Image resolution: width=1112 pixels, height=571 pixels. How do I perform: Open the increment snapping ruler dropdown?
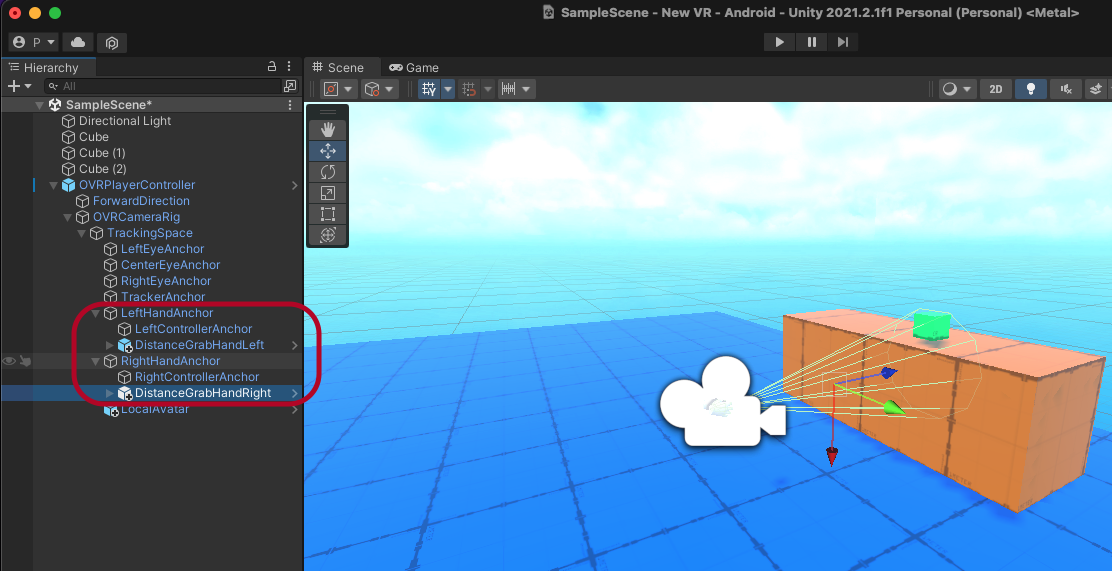click(516, 89)
